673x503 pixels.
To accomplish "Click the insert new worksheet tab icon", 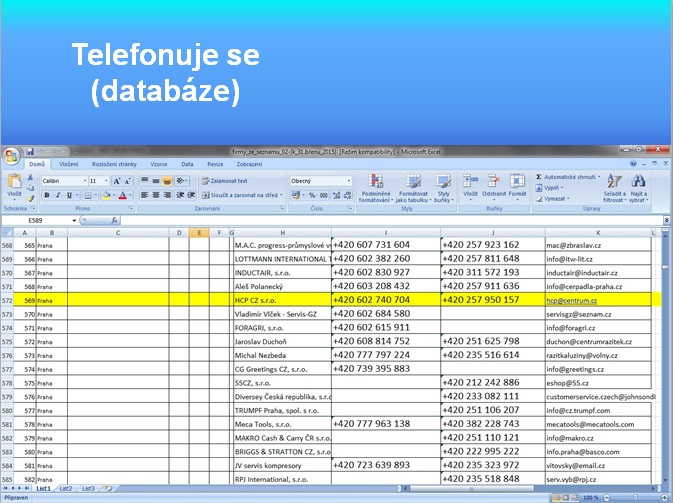I will coord(109,488).
